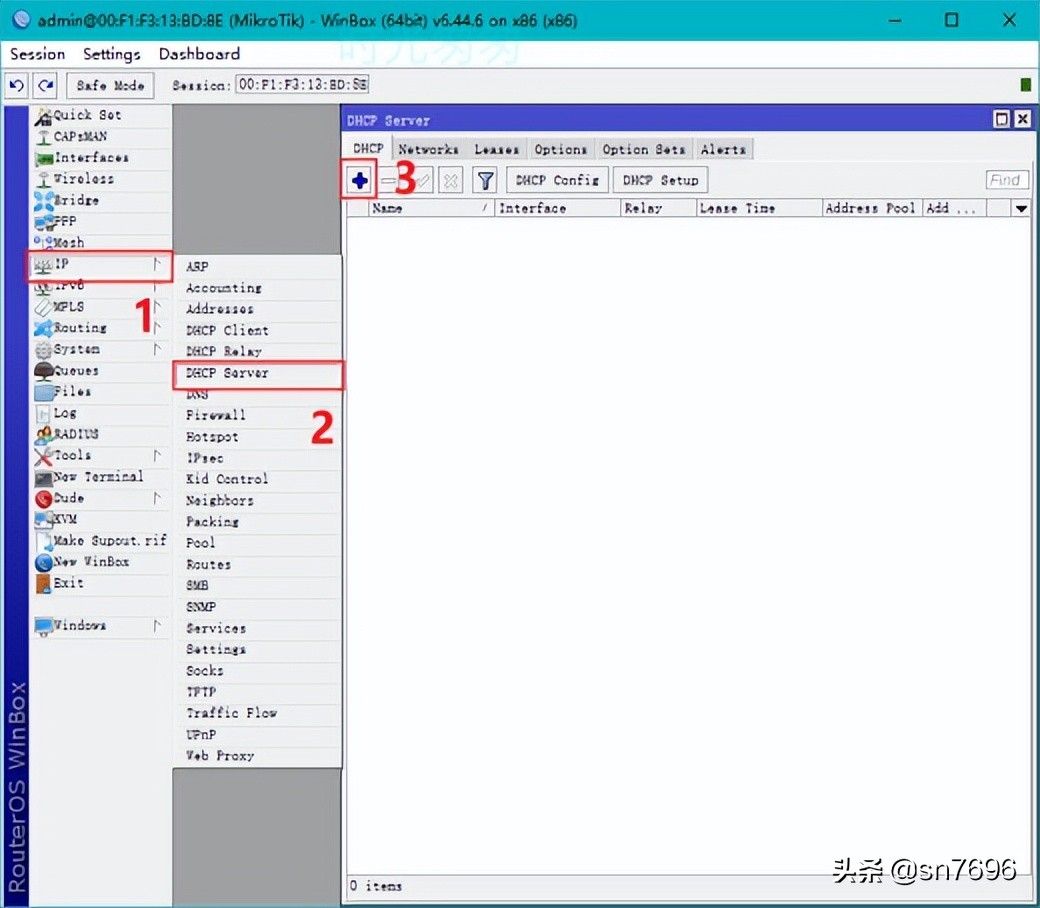Image resolution: width=1040 pixels, height=908 pixels.
Task: Open Quick Set in sidebar
Action: [x=100, y=115]
